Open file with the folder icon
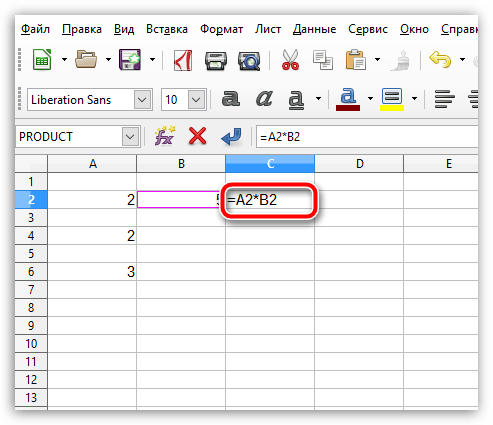493x425 pixels. (x=86, y=59)
